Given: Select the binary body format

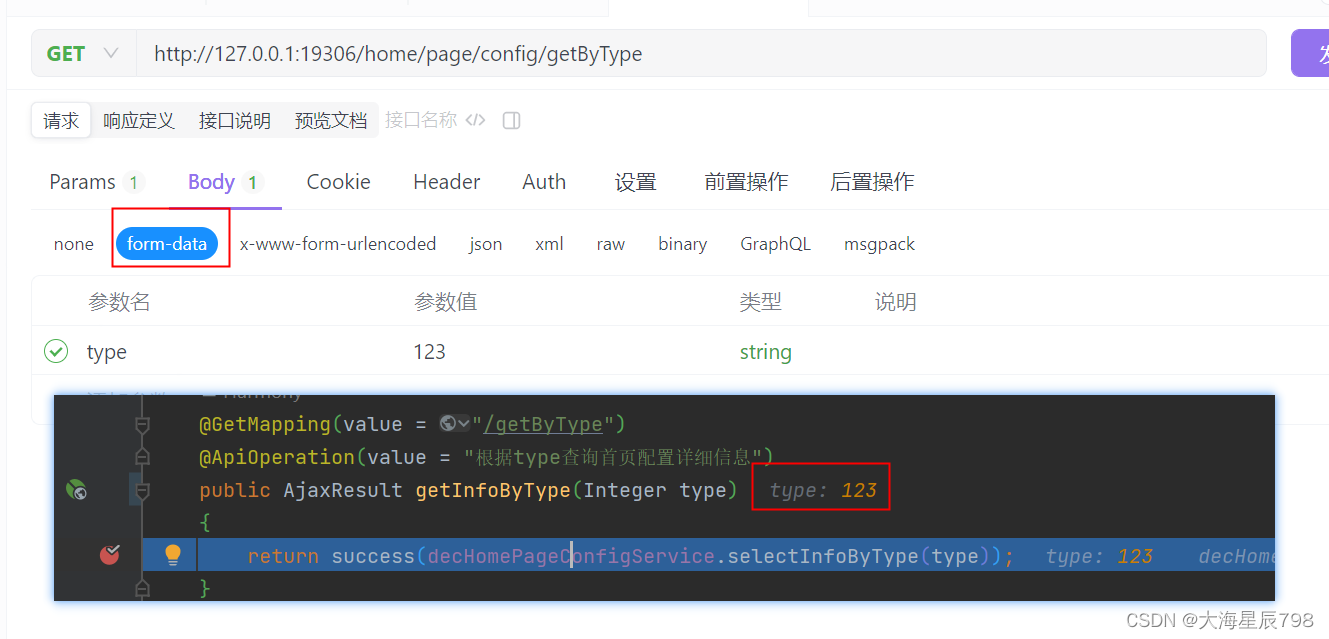Looking at the screenshot, I should (682, 243).
